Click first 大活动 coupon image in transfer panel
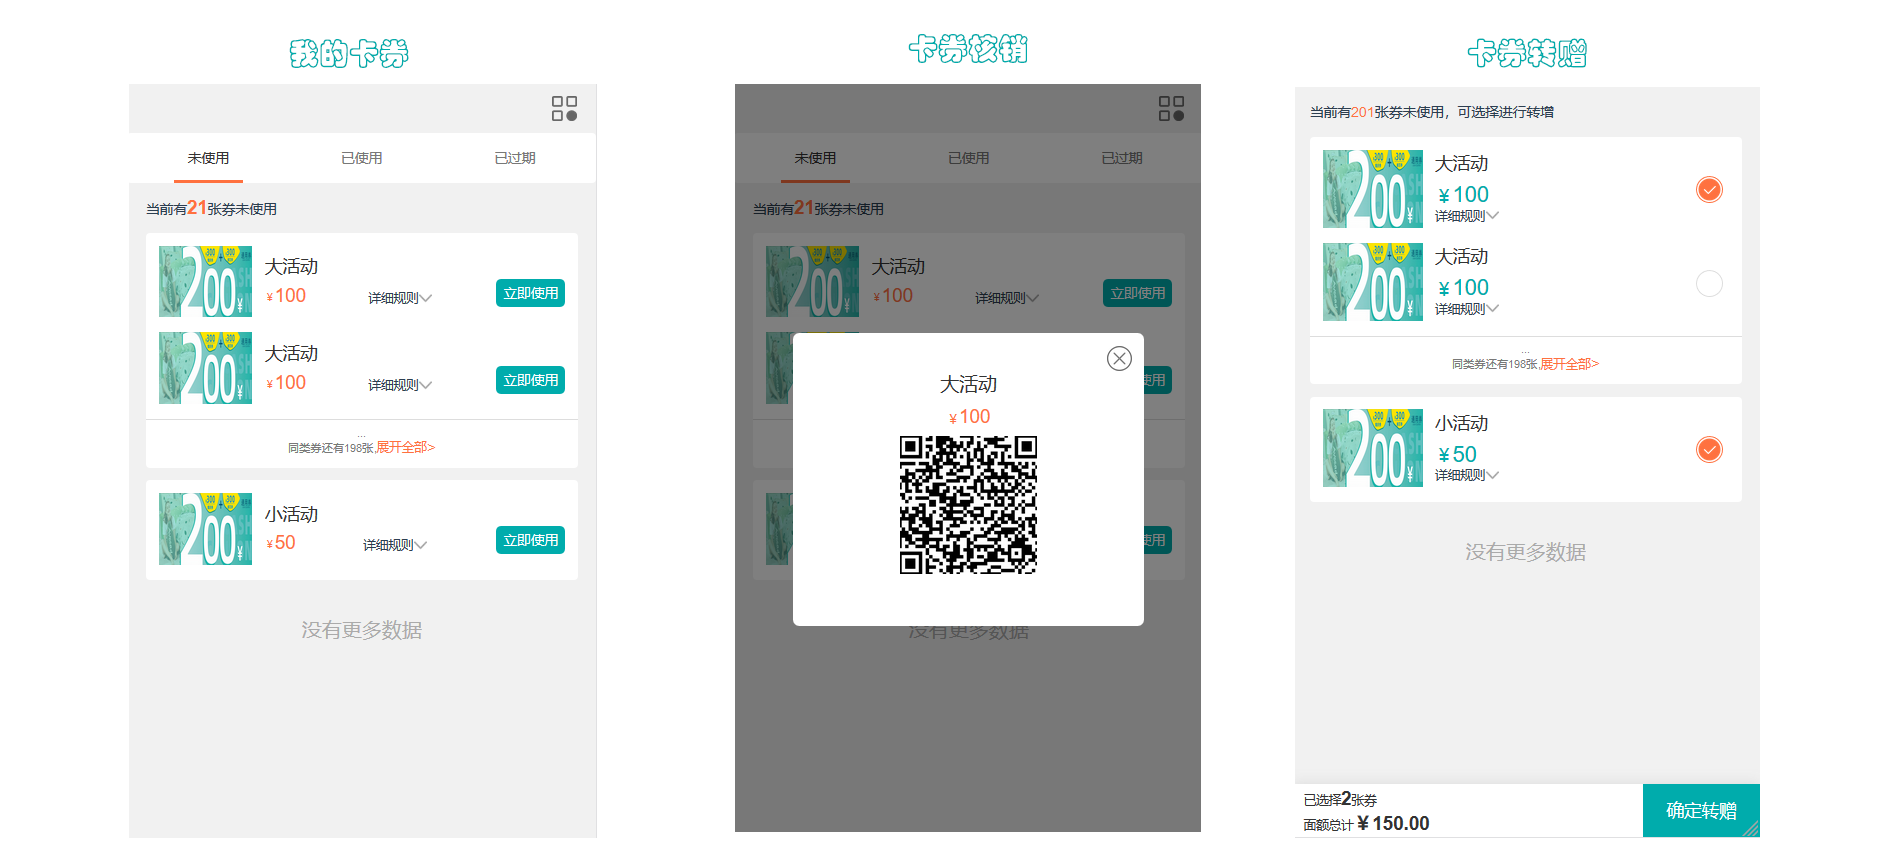Screen dimensions: 1896x862 (1372, 189)
